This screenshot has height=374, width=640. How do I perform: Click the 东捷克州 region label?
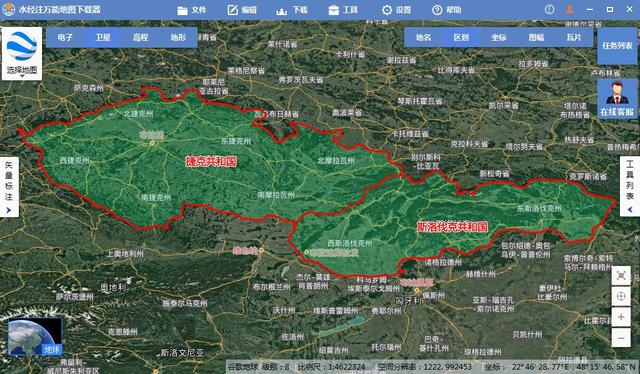point(236,141)
